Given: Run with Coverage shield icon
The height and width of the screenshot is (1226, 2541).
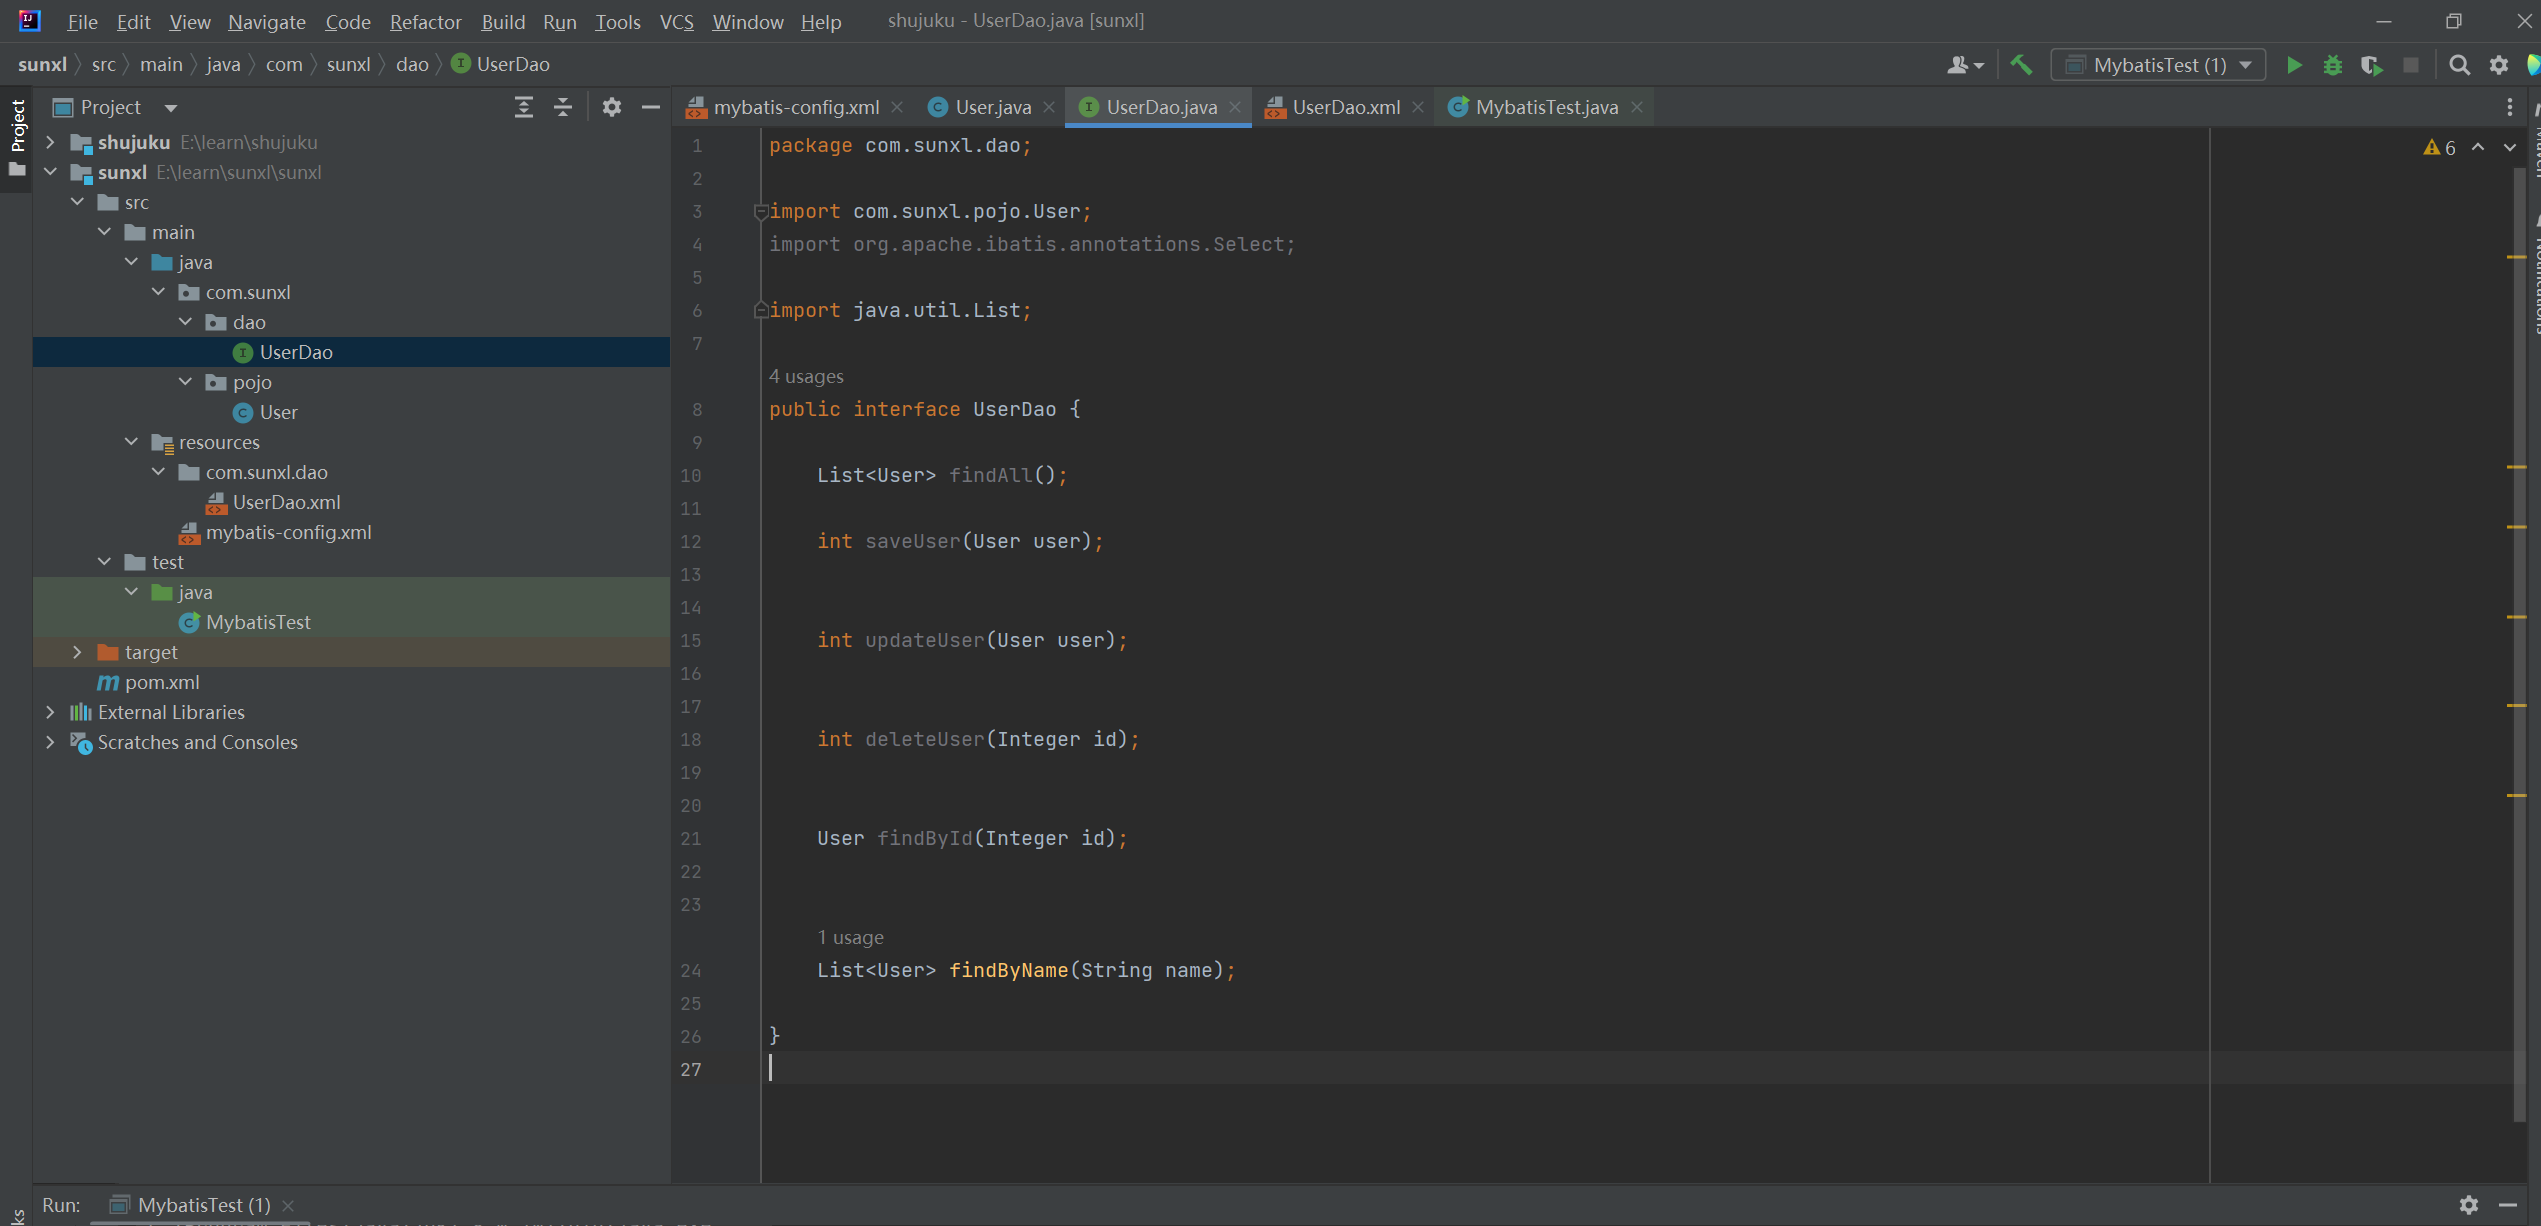Looking at the screenshot, I should (x=2370, y=65).
